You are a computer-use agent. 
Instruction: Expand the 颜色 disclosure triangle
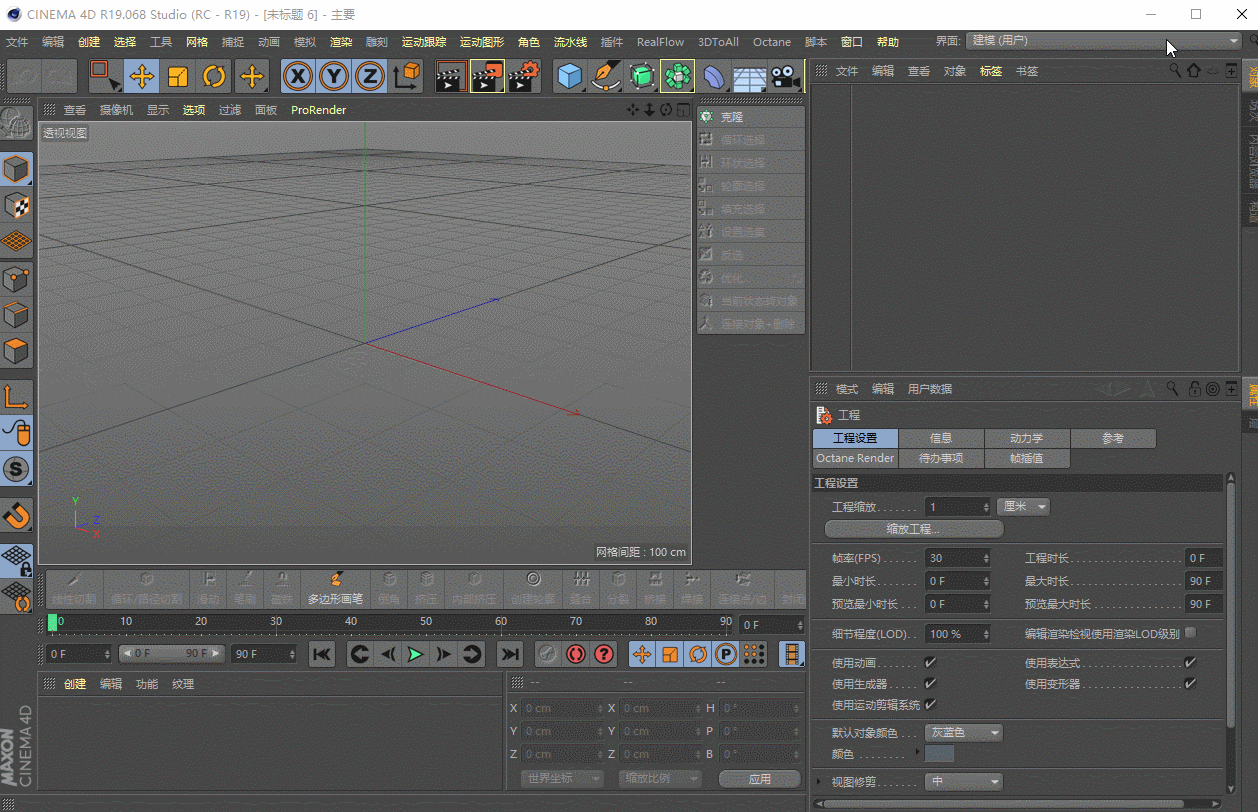coord(917,752)
